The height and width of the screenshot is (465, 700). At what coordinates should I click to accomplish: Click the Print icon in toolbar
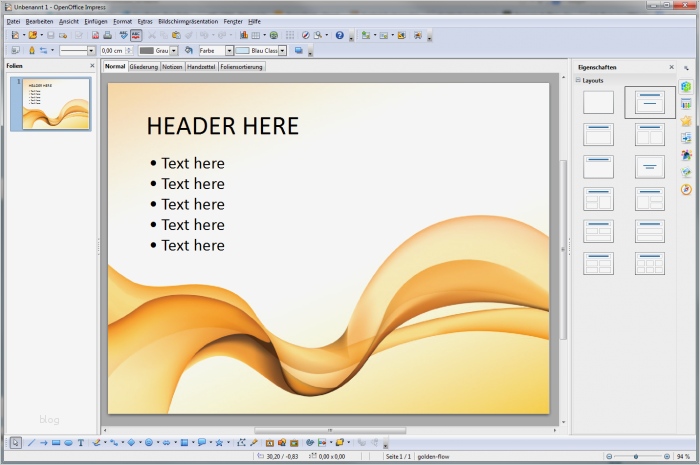[x=108, y=35]
